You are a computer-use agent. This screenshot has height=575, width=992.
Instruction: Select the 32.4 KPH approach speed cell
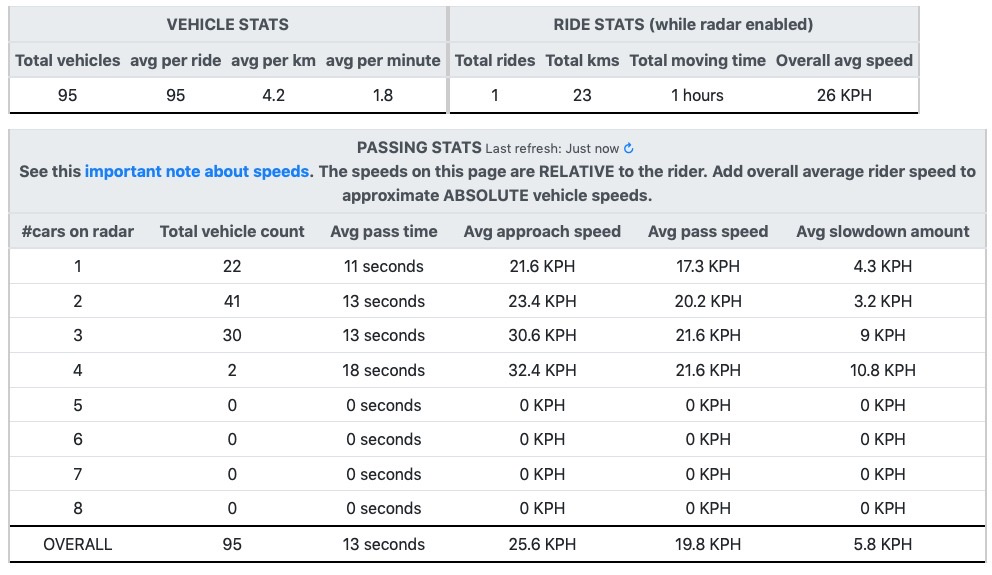pyautogui.click(x=542, y=370)
